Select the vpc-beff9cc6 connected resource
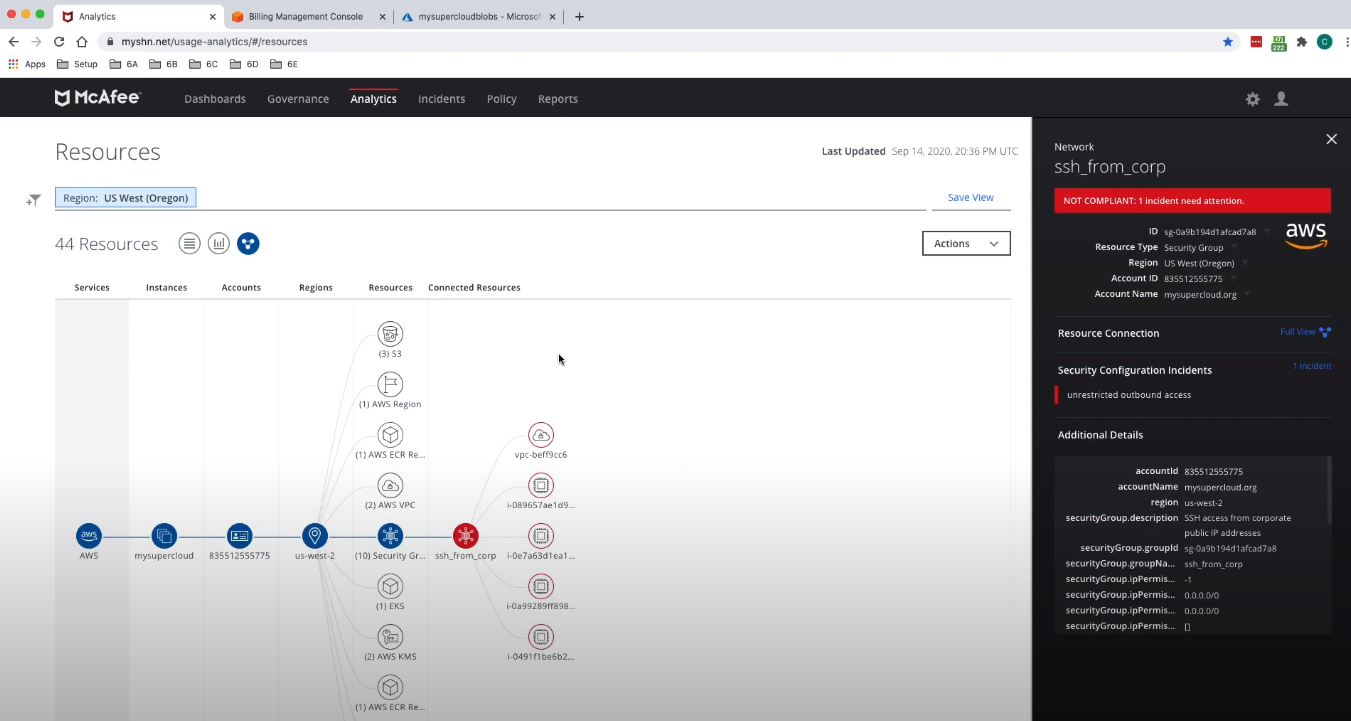1351x721 pixels. 541,435
